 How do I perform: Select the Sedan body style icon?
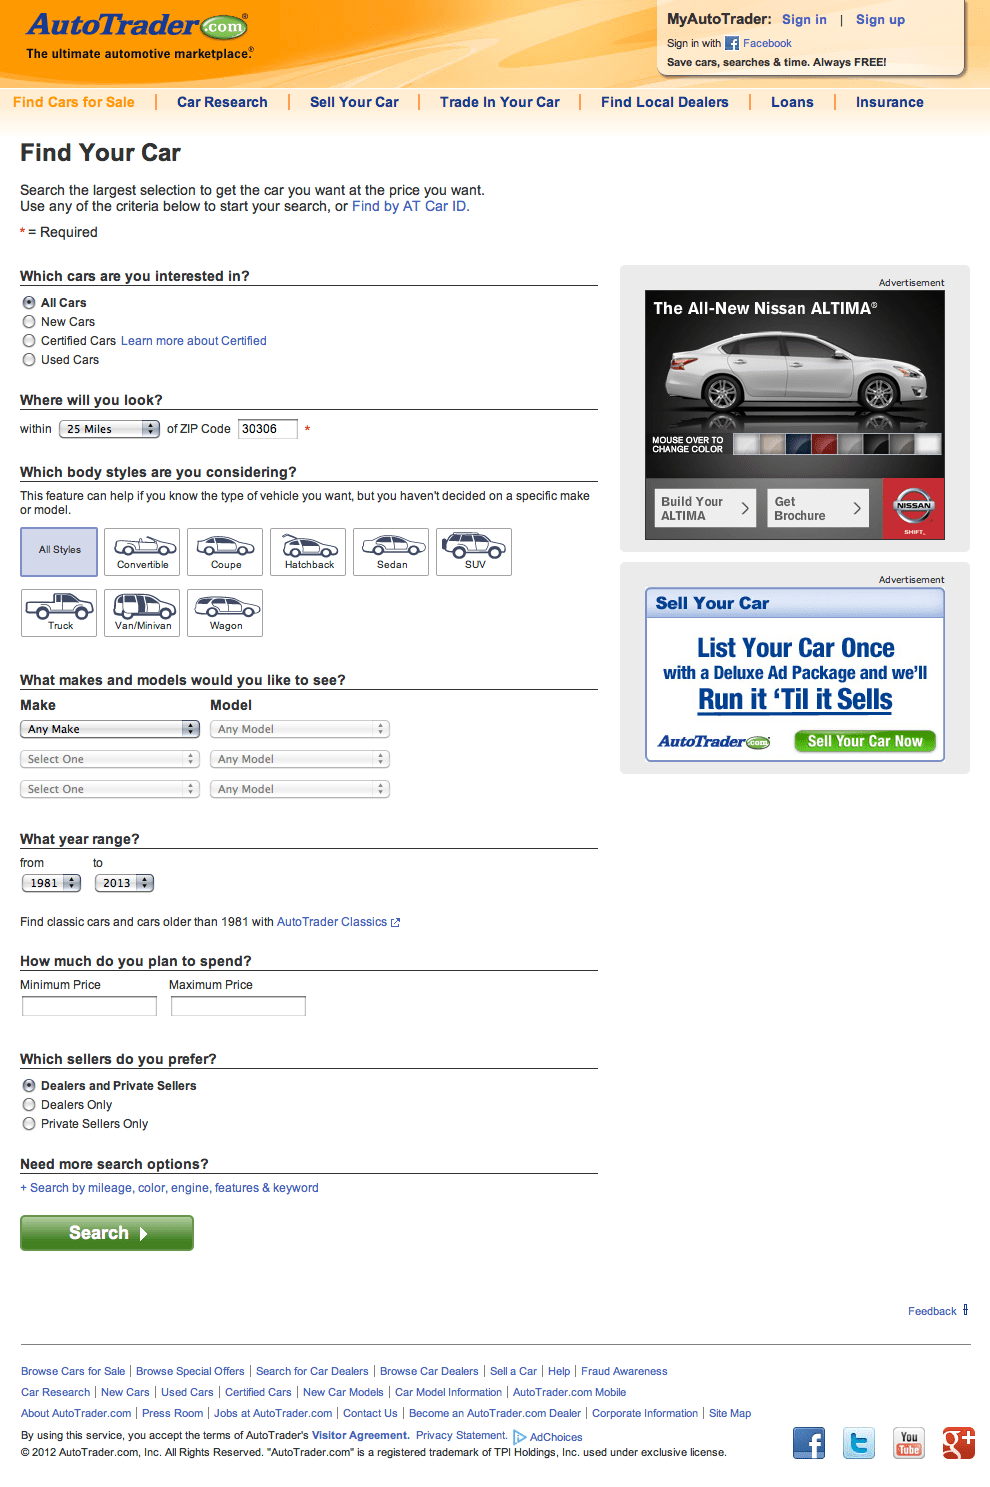tap(391, 552)
